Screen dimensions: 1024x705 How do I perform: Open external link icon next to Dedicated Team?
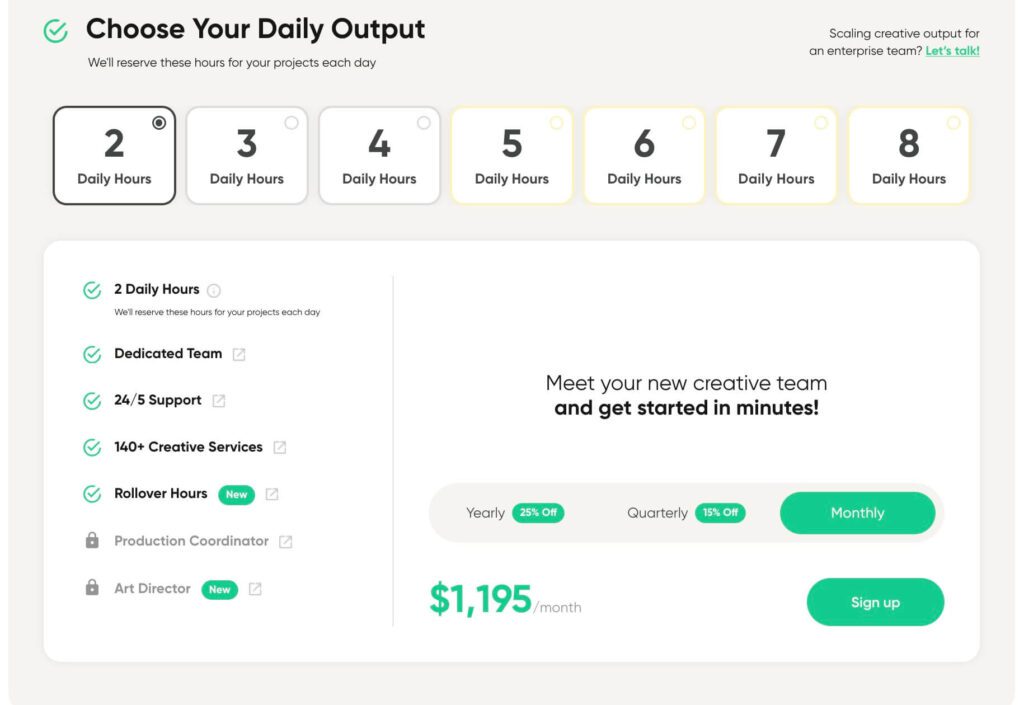[239, 354]
